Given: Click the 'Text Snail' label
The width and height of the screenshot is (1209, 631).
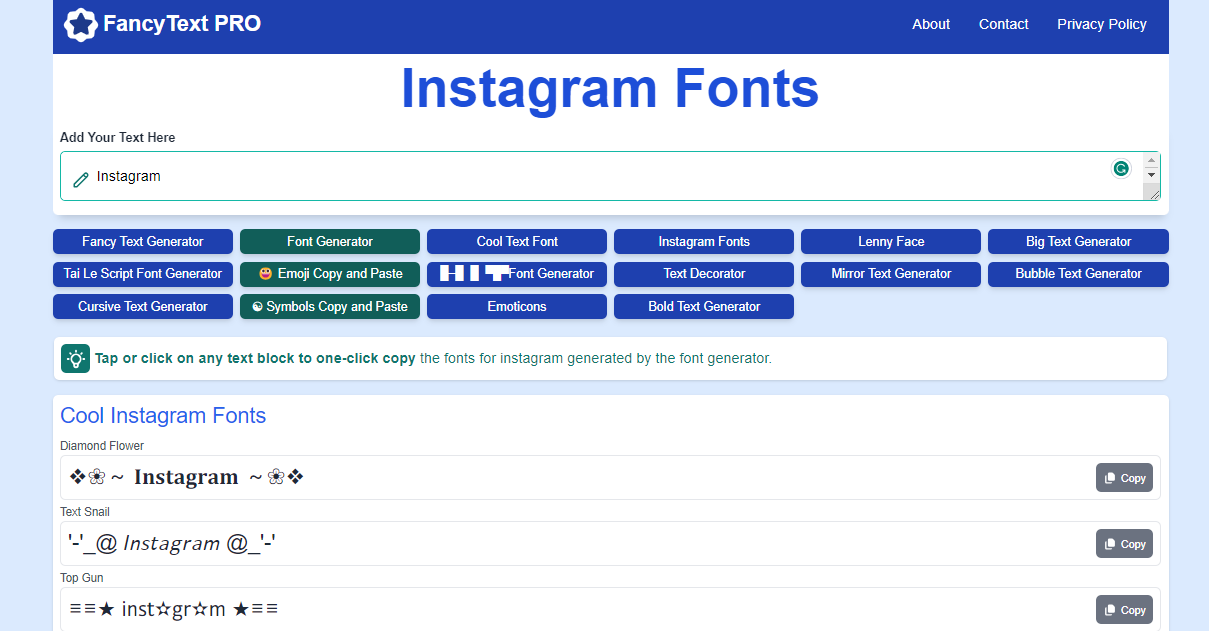Looking at the screenshot, I should [x=85, y=512].
